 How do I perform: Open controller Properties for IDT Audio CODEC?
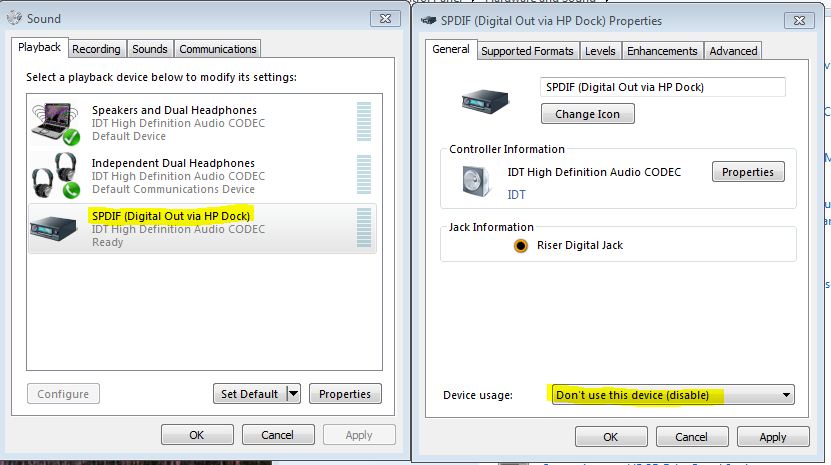tap(748, 172)
